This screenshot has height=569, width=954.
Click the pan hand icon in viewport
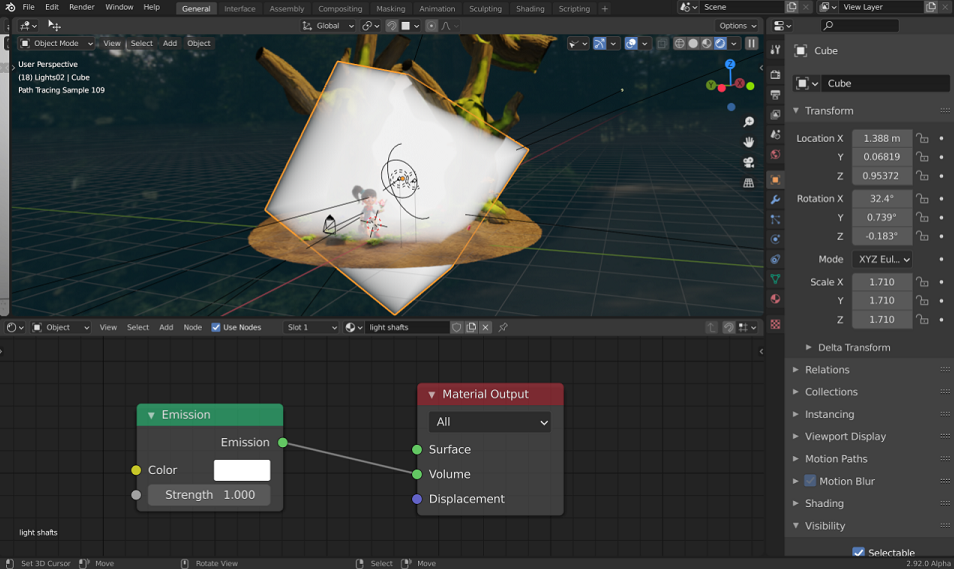(x=748, y=142)
